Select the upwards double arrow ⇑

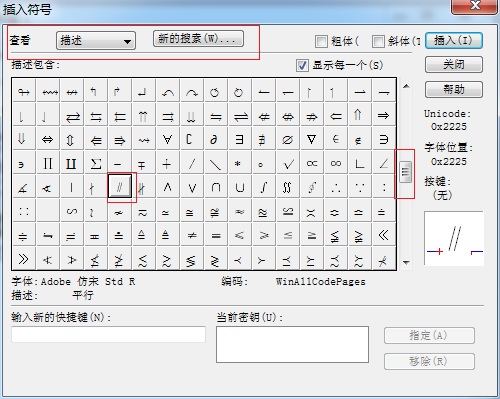359,115
